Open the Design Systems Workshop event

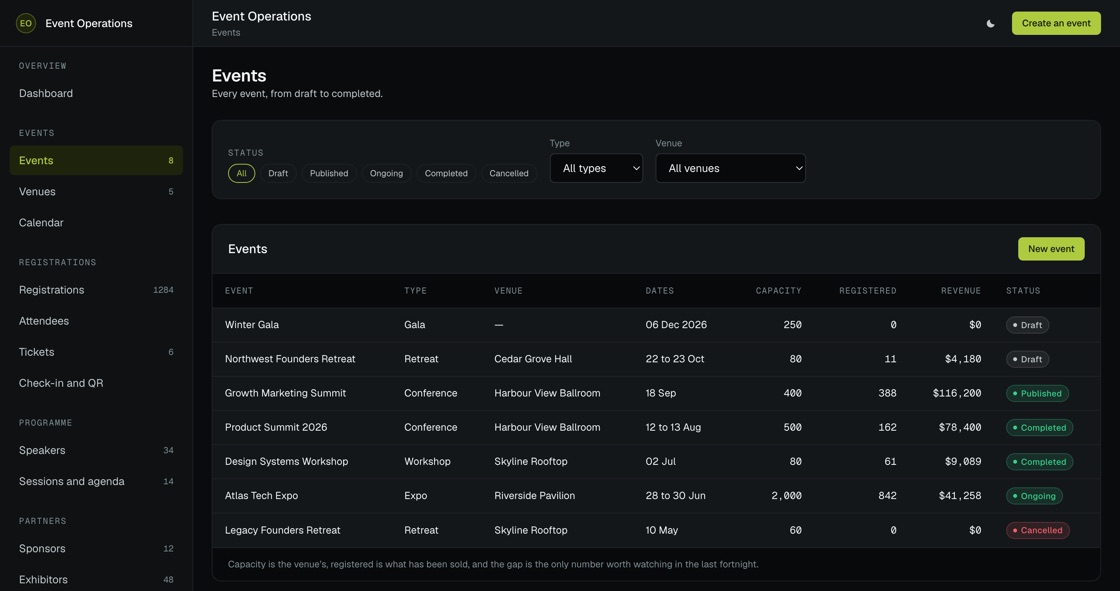(286, 462)
